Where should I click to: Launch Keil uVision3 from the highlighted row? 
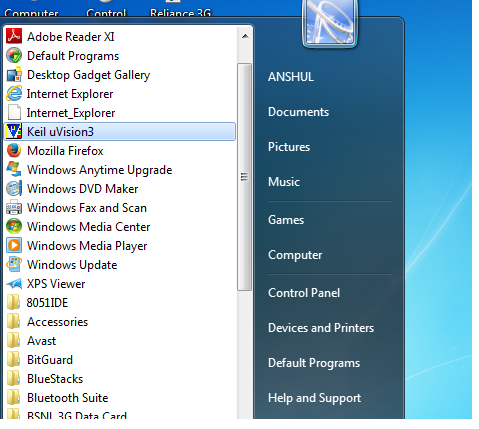click(120, 131)
